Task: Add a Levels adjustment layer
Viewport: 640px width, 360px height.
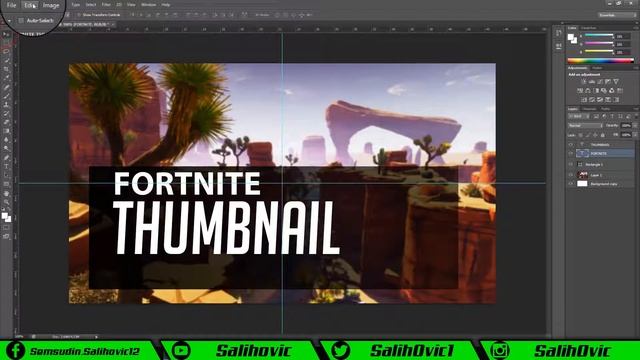Action: point(591,82)
